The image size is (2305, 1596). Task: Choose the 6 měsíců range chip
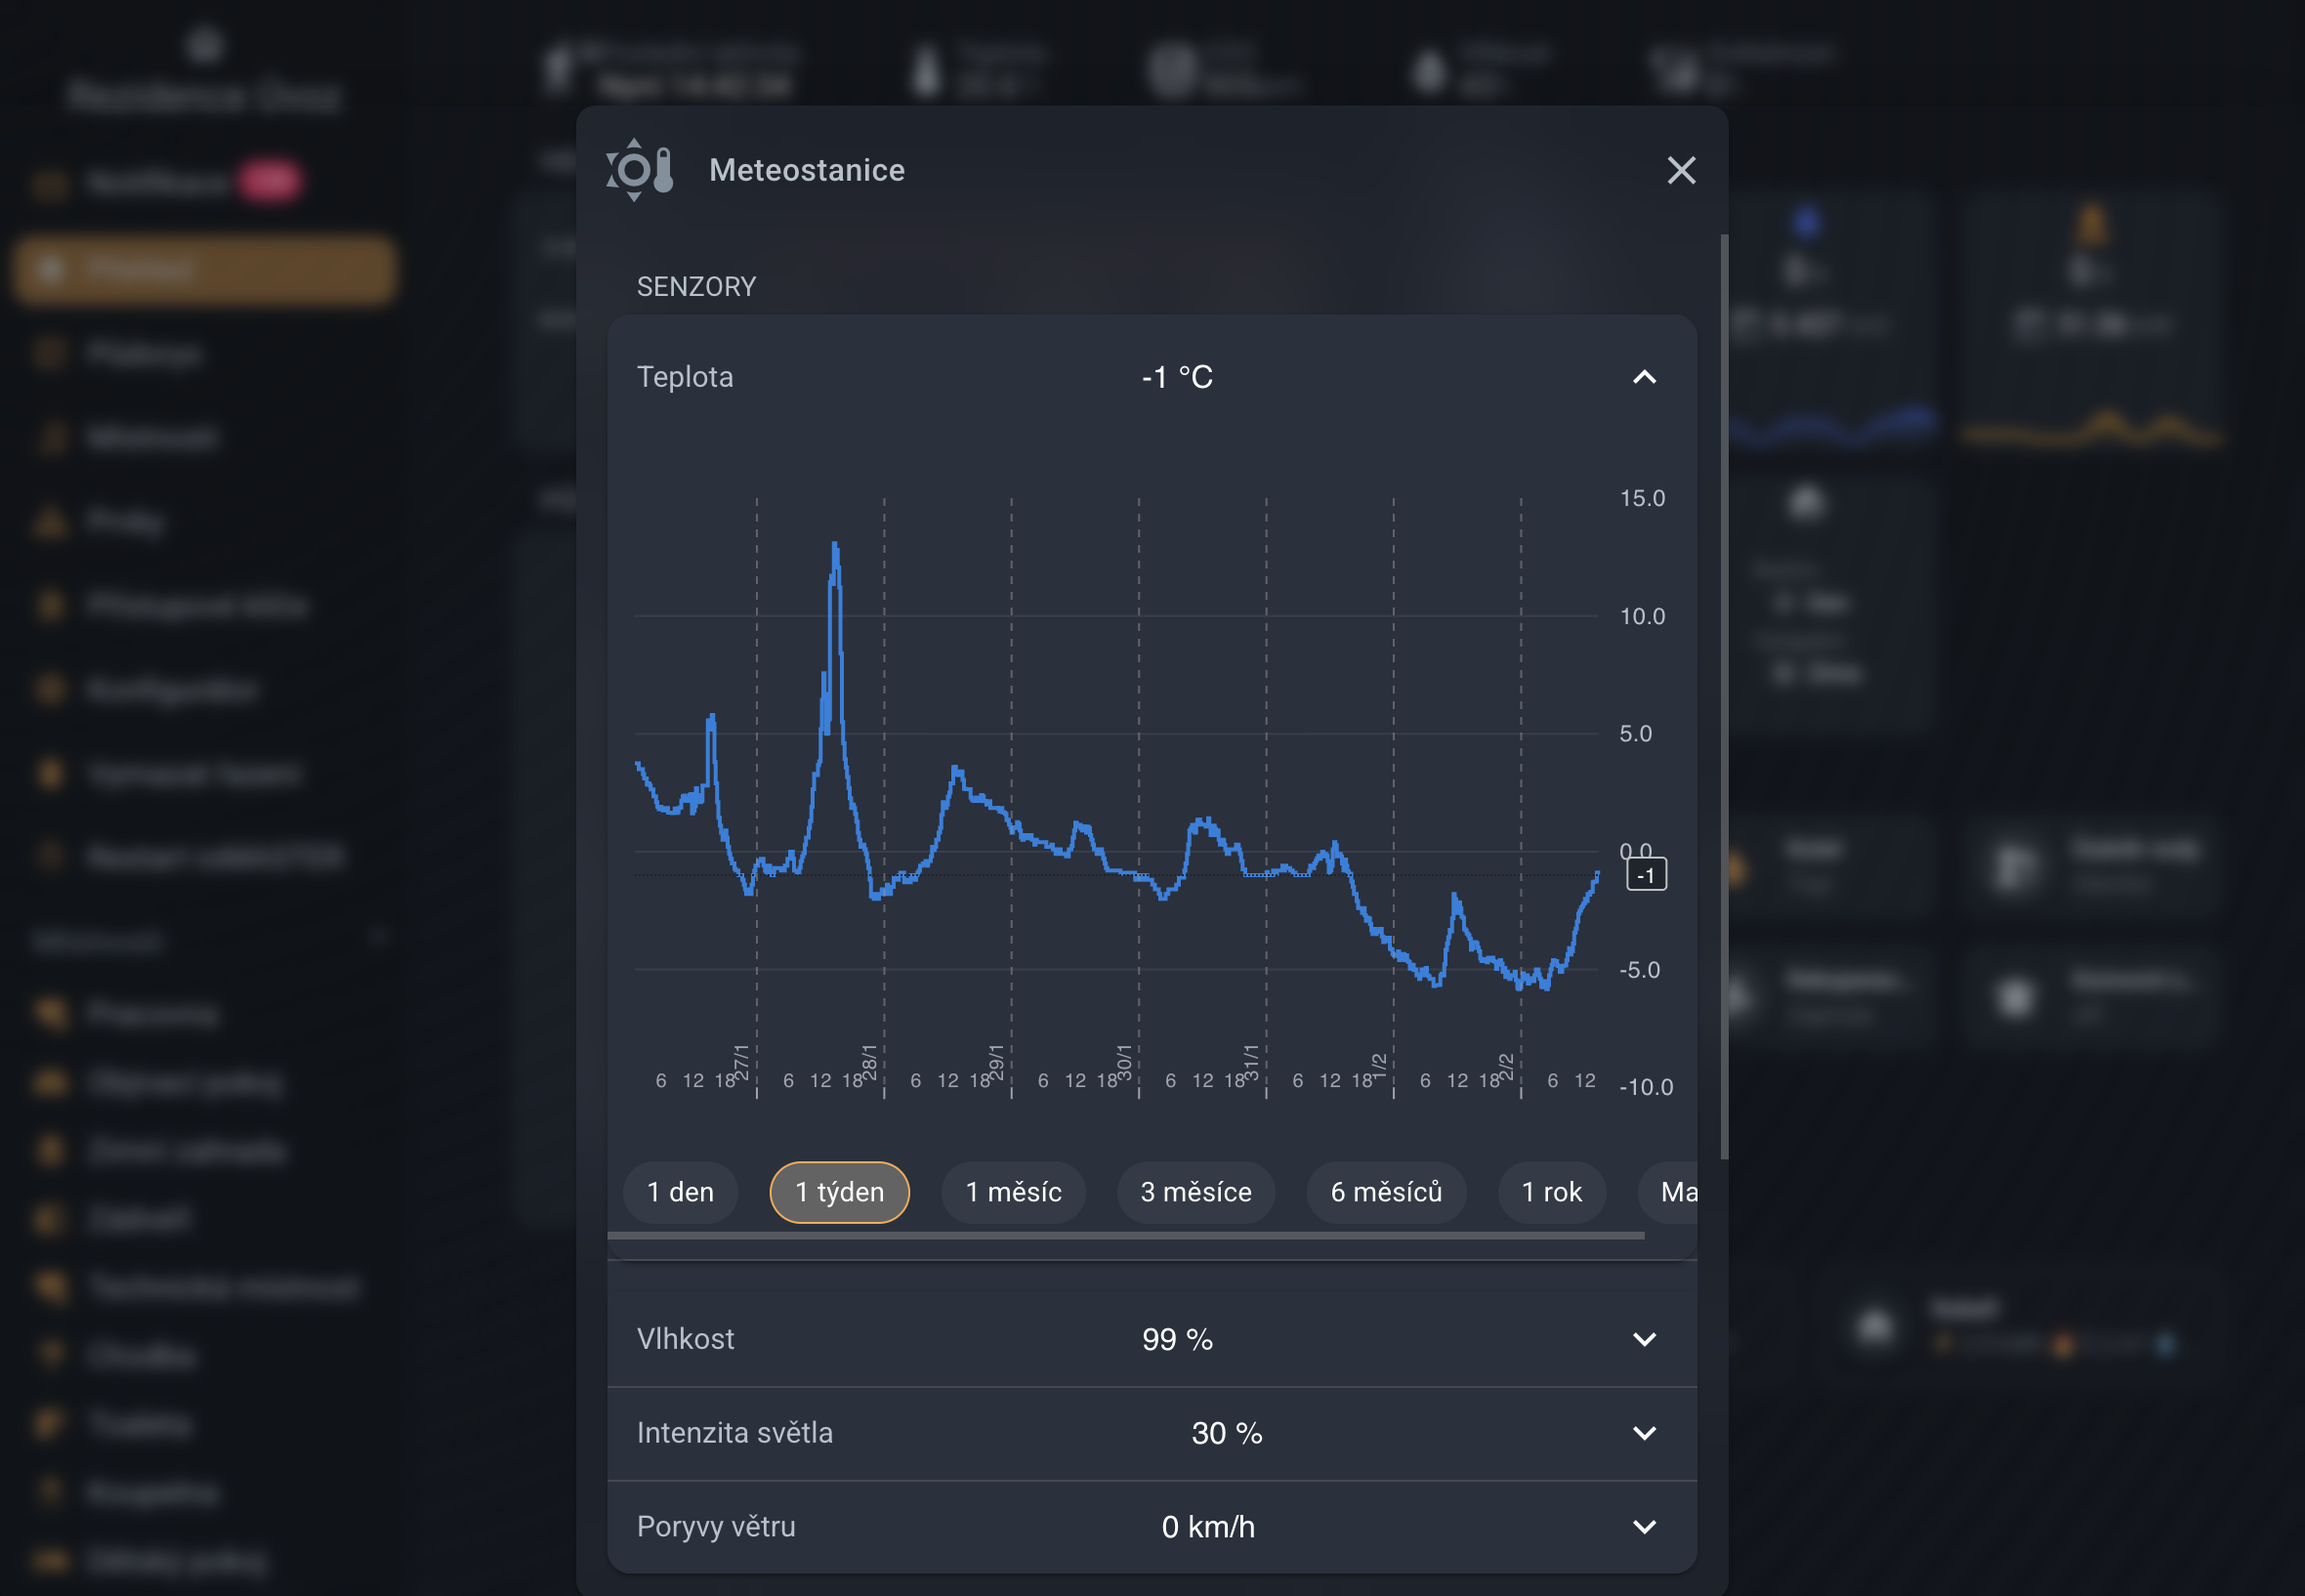(x=1386, y=1192)
